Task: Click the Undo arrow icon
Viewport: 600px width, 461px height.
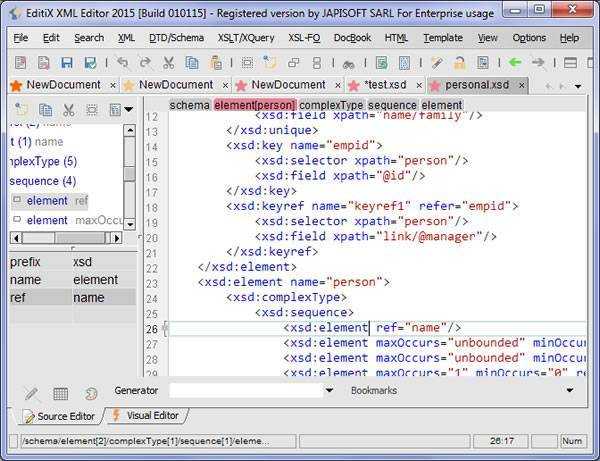Action: (x=122, y=62)
